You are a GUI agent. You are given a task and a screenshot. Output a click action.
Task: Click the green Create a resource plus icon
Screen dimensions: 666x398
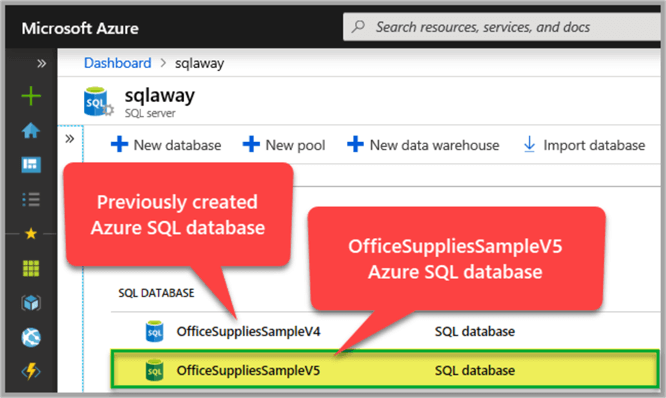[x=31, y=96]
